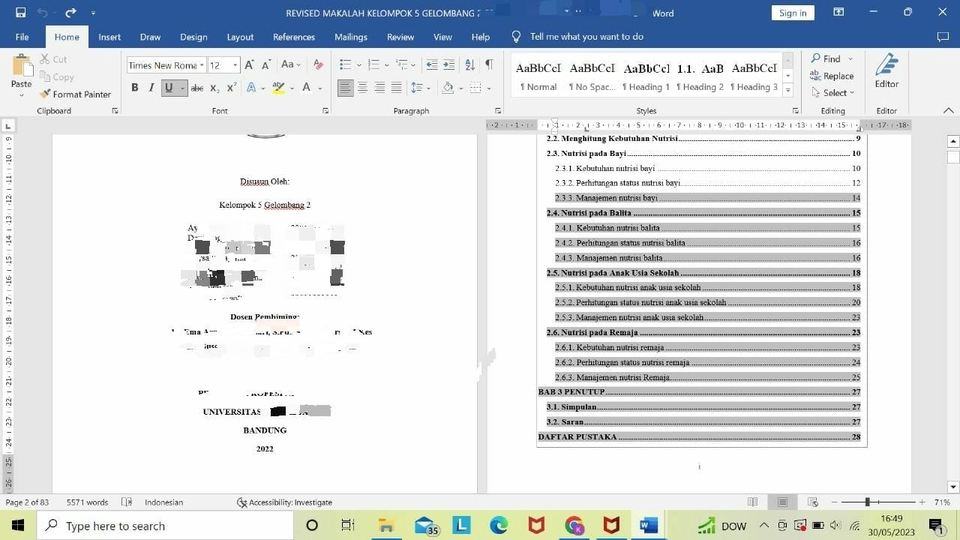Apply the No Spacing style
The image size is (960, 540).
pyautogui.click(x=591, y=77)
